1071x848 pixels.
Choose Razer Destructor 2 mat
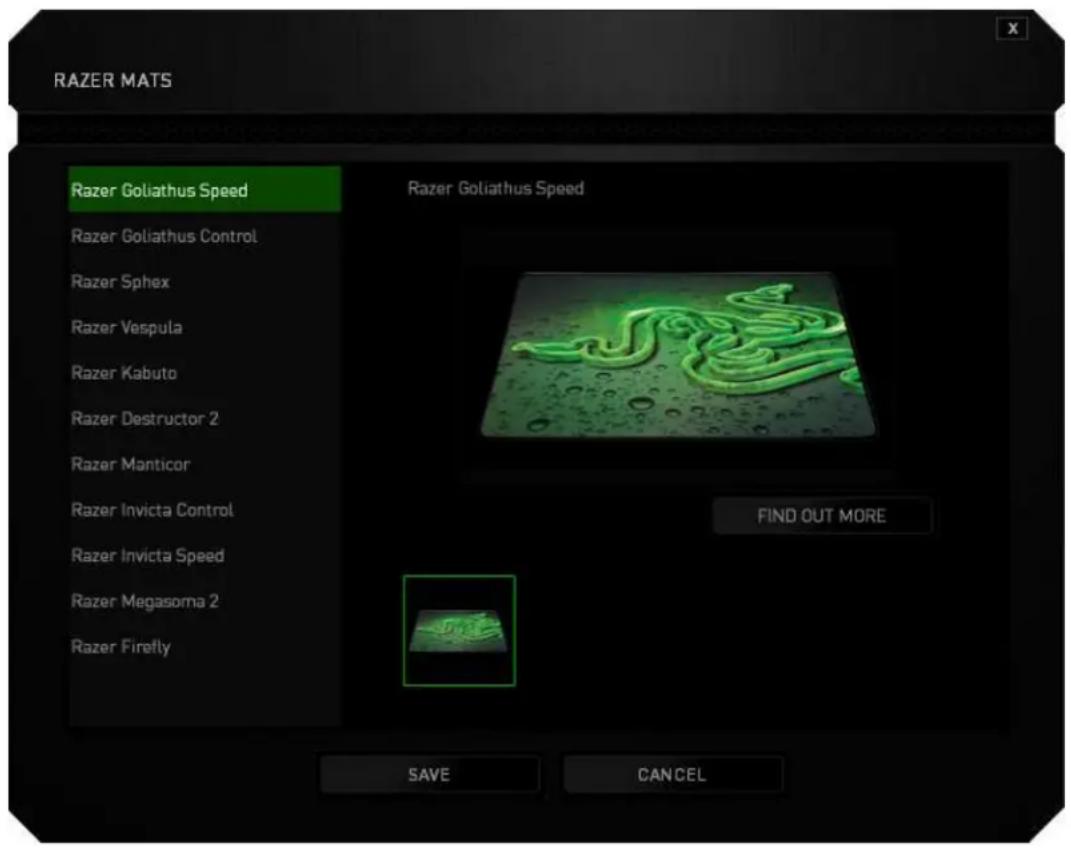[x=205, y=419]
